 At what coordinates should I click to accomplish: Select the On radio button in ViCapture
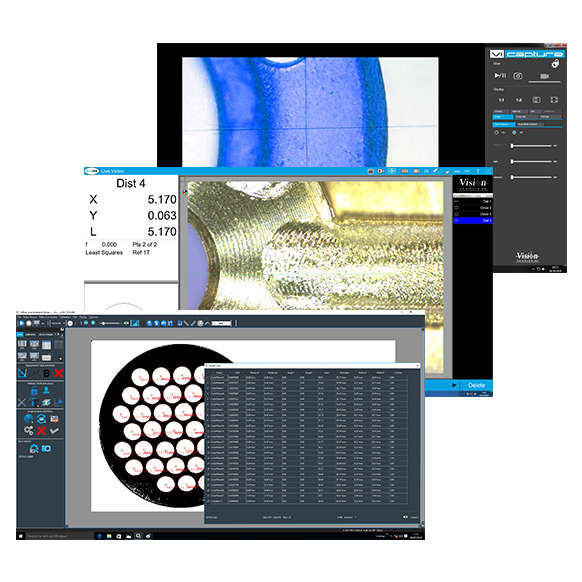pyautogui.click(x=497, y=133)
